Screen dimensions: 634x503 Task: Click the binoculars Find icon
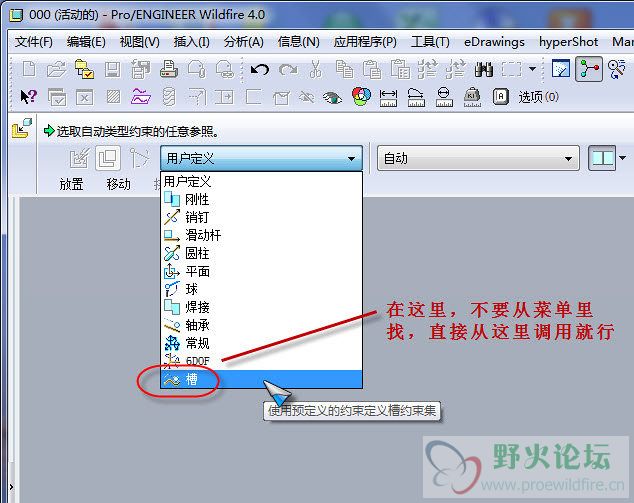484,69
